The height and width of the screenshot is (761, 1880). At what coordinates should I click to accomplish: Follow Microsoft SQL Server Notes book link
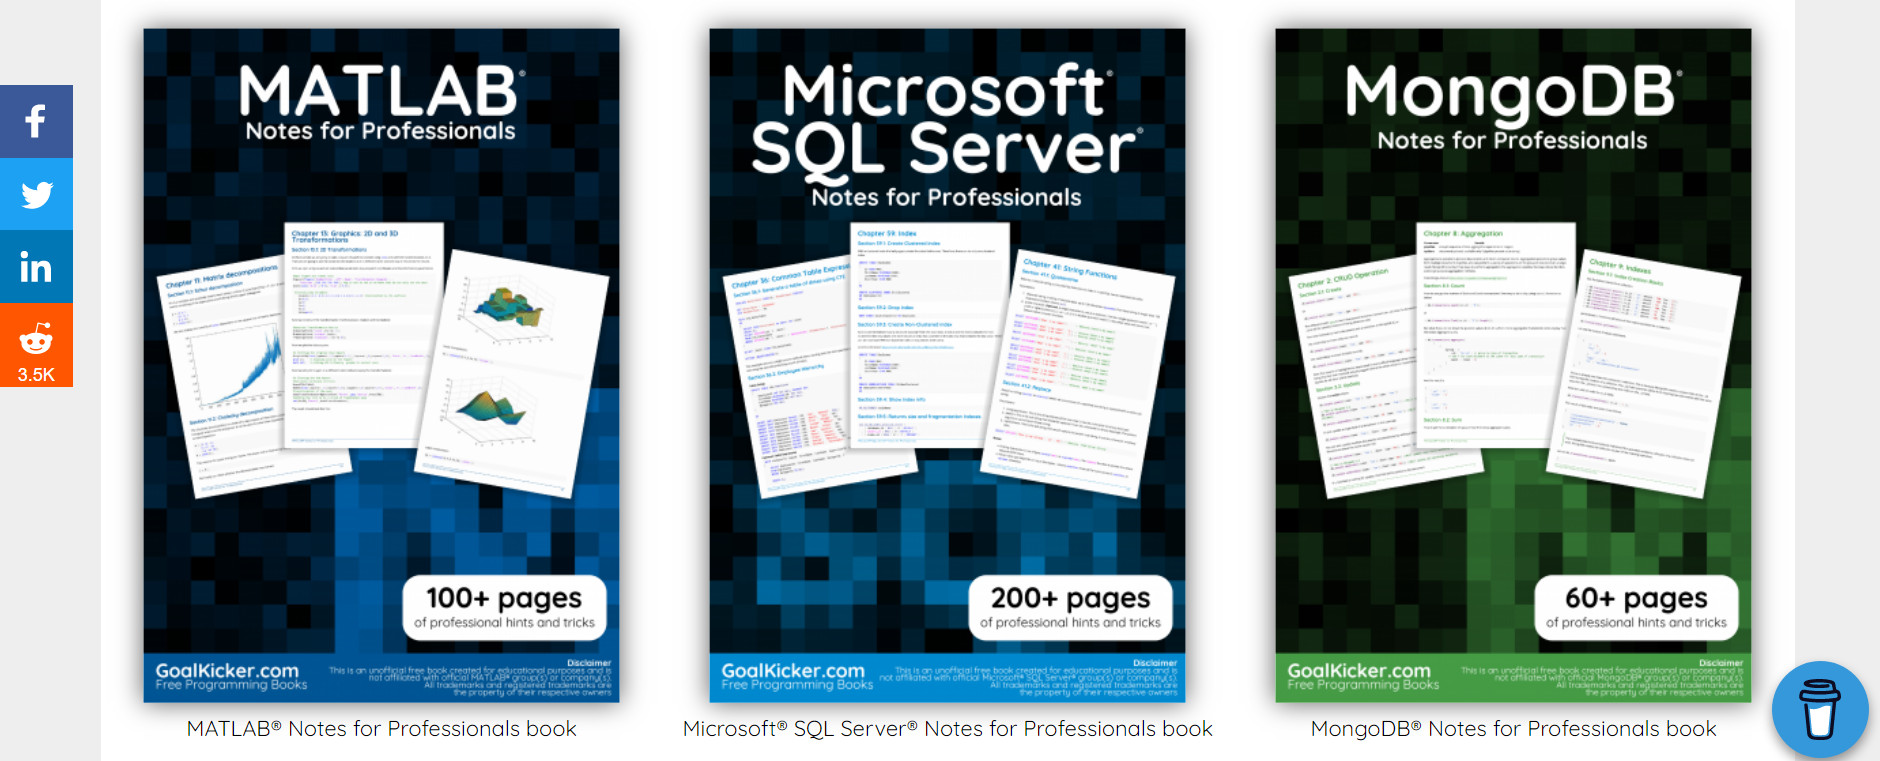click(x=947, y=729)
